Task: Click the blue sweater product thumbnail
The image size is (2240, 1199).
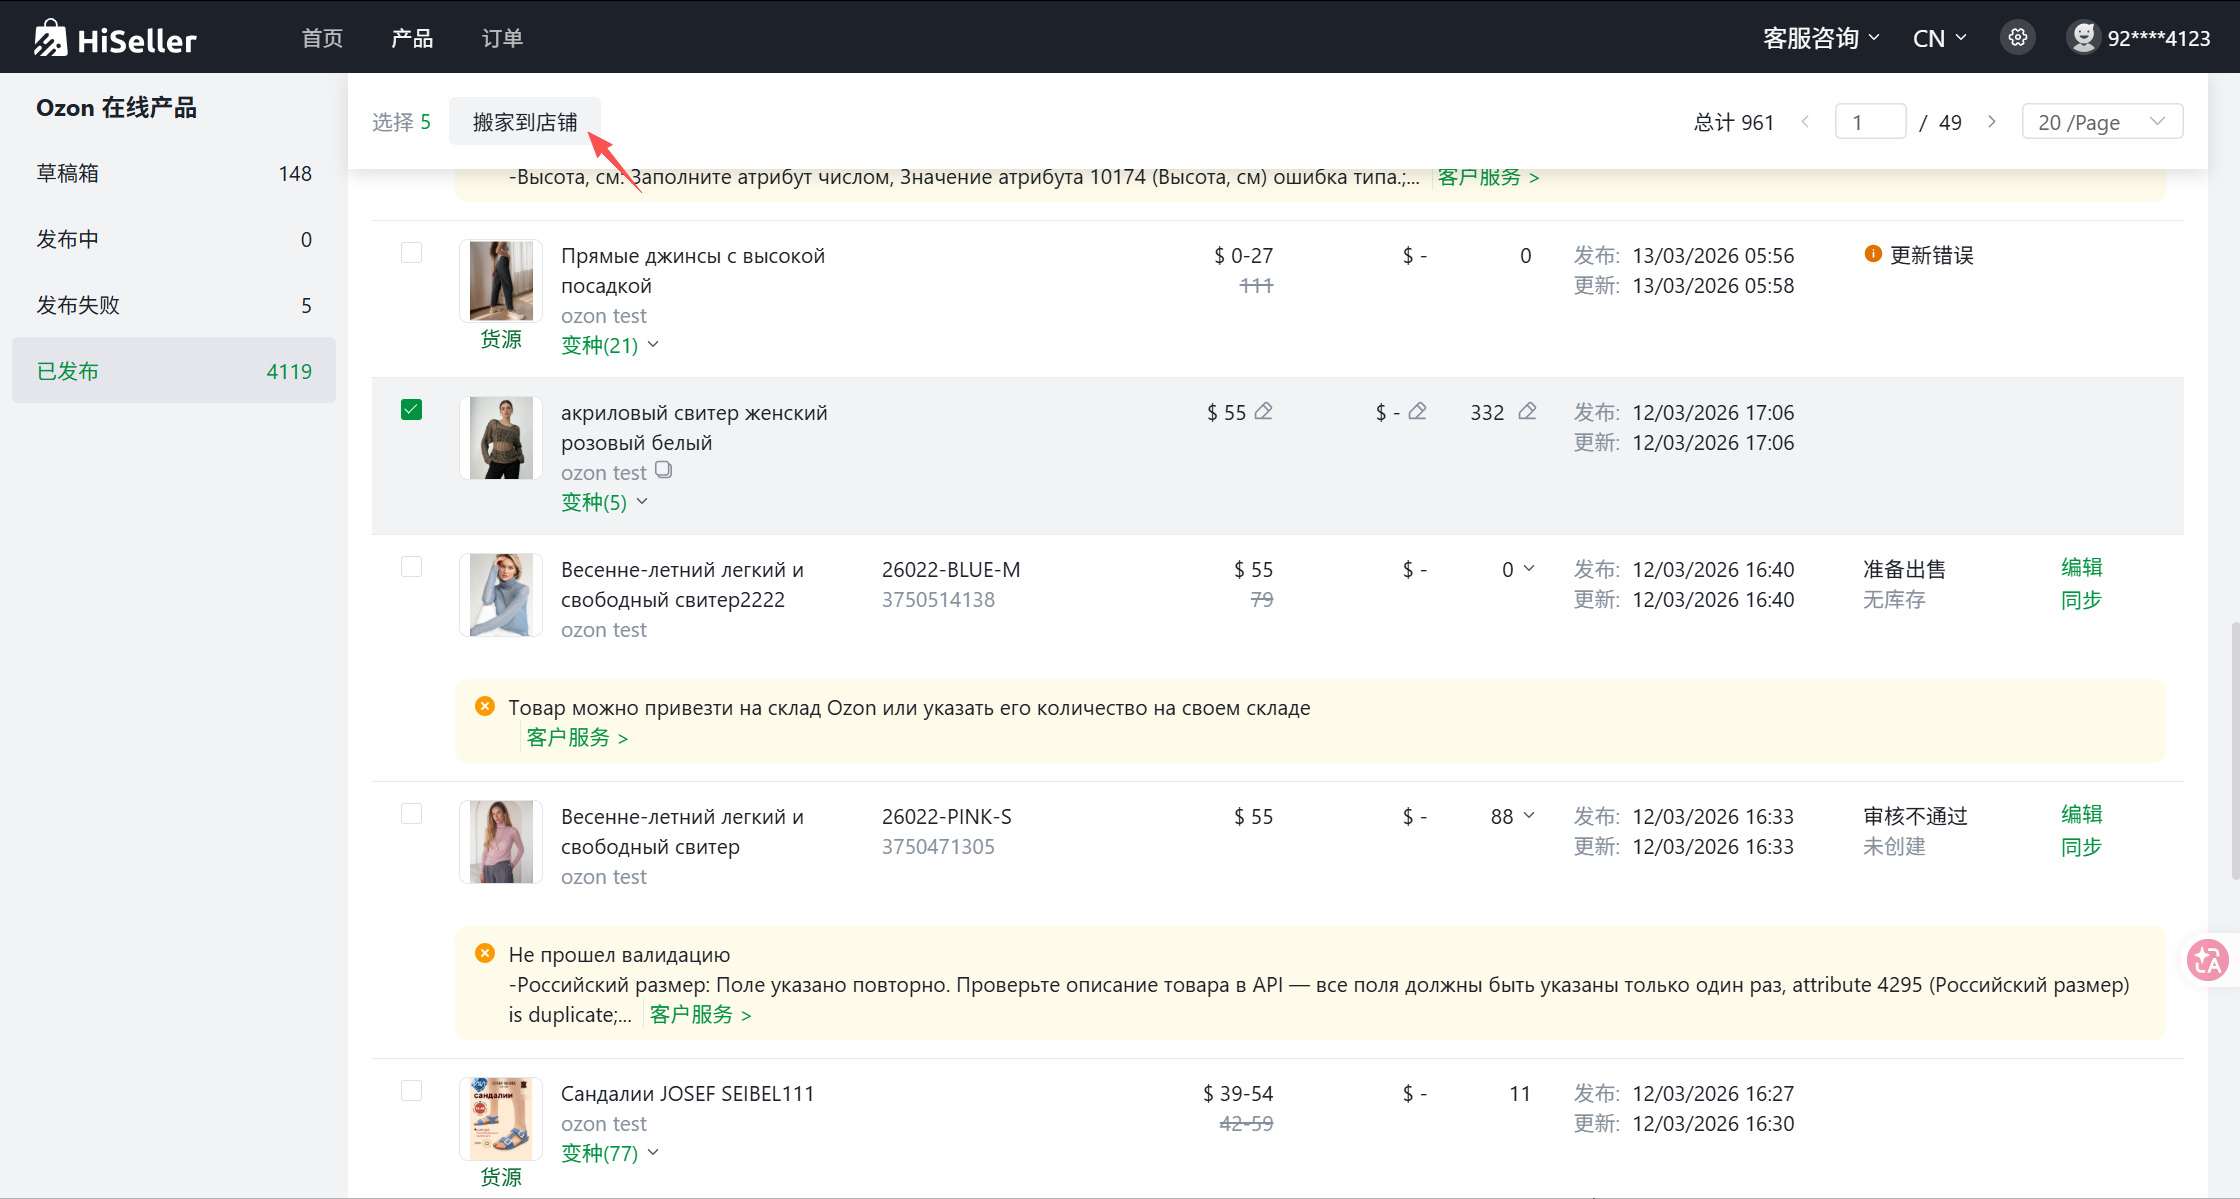Action: coord(501,595)
